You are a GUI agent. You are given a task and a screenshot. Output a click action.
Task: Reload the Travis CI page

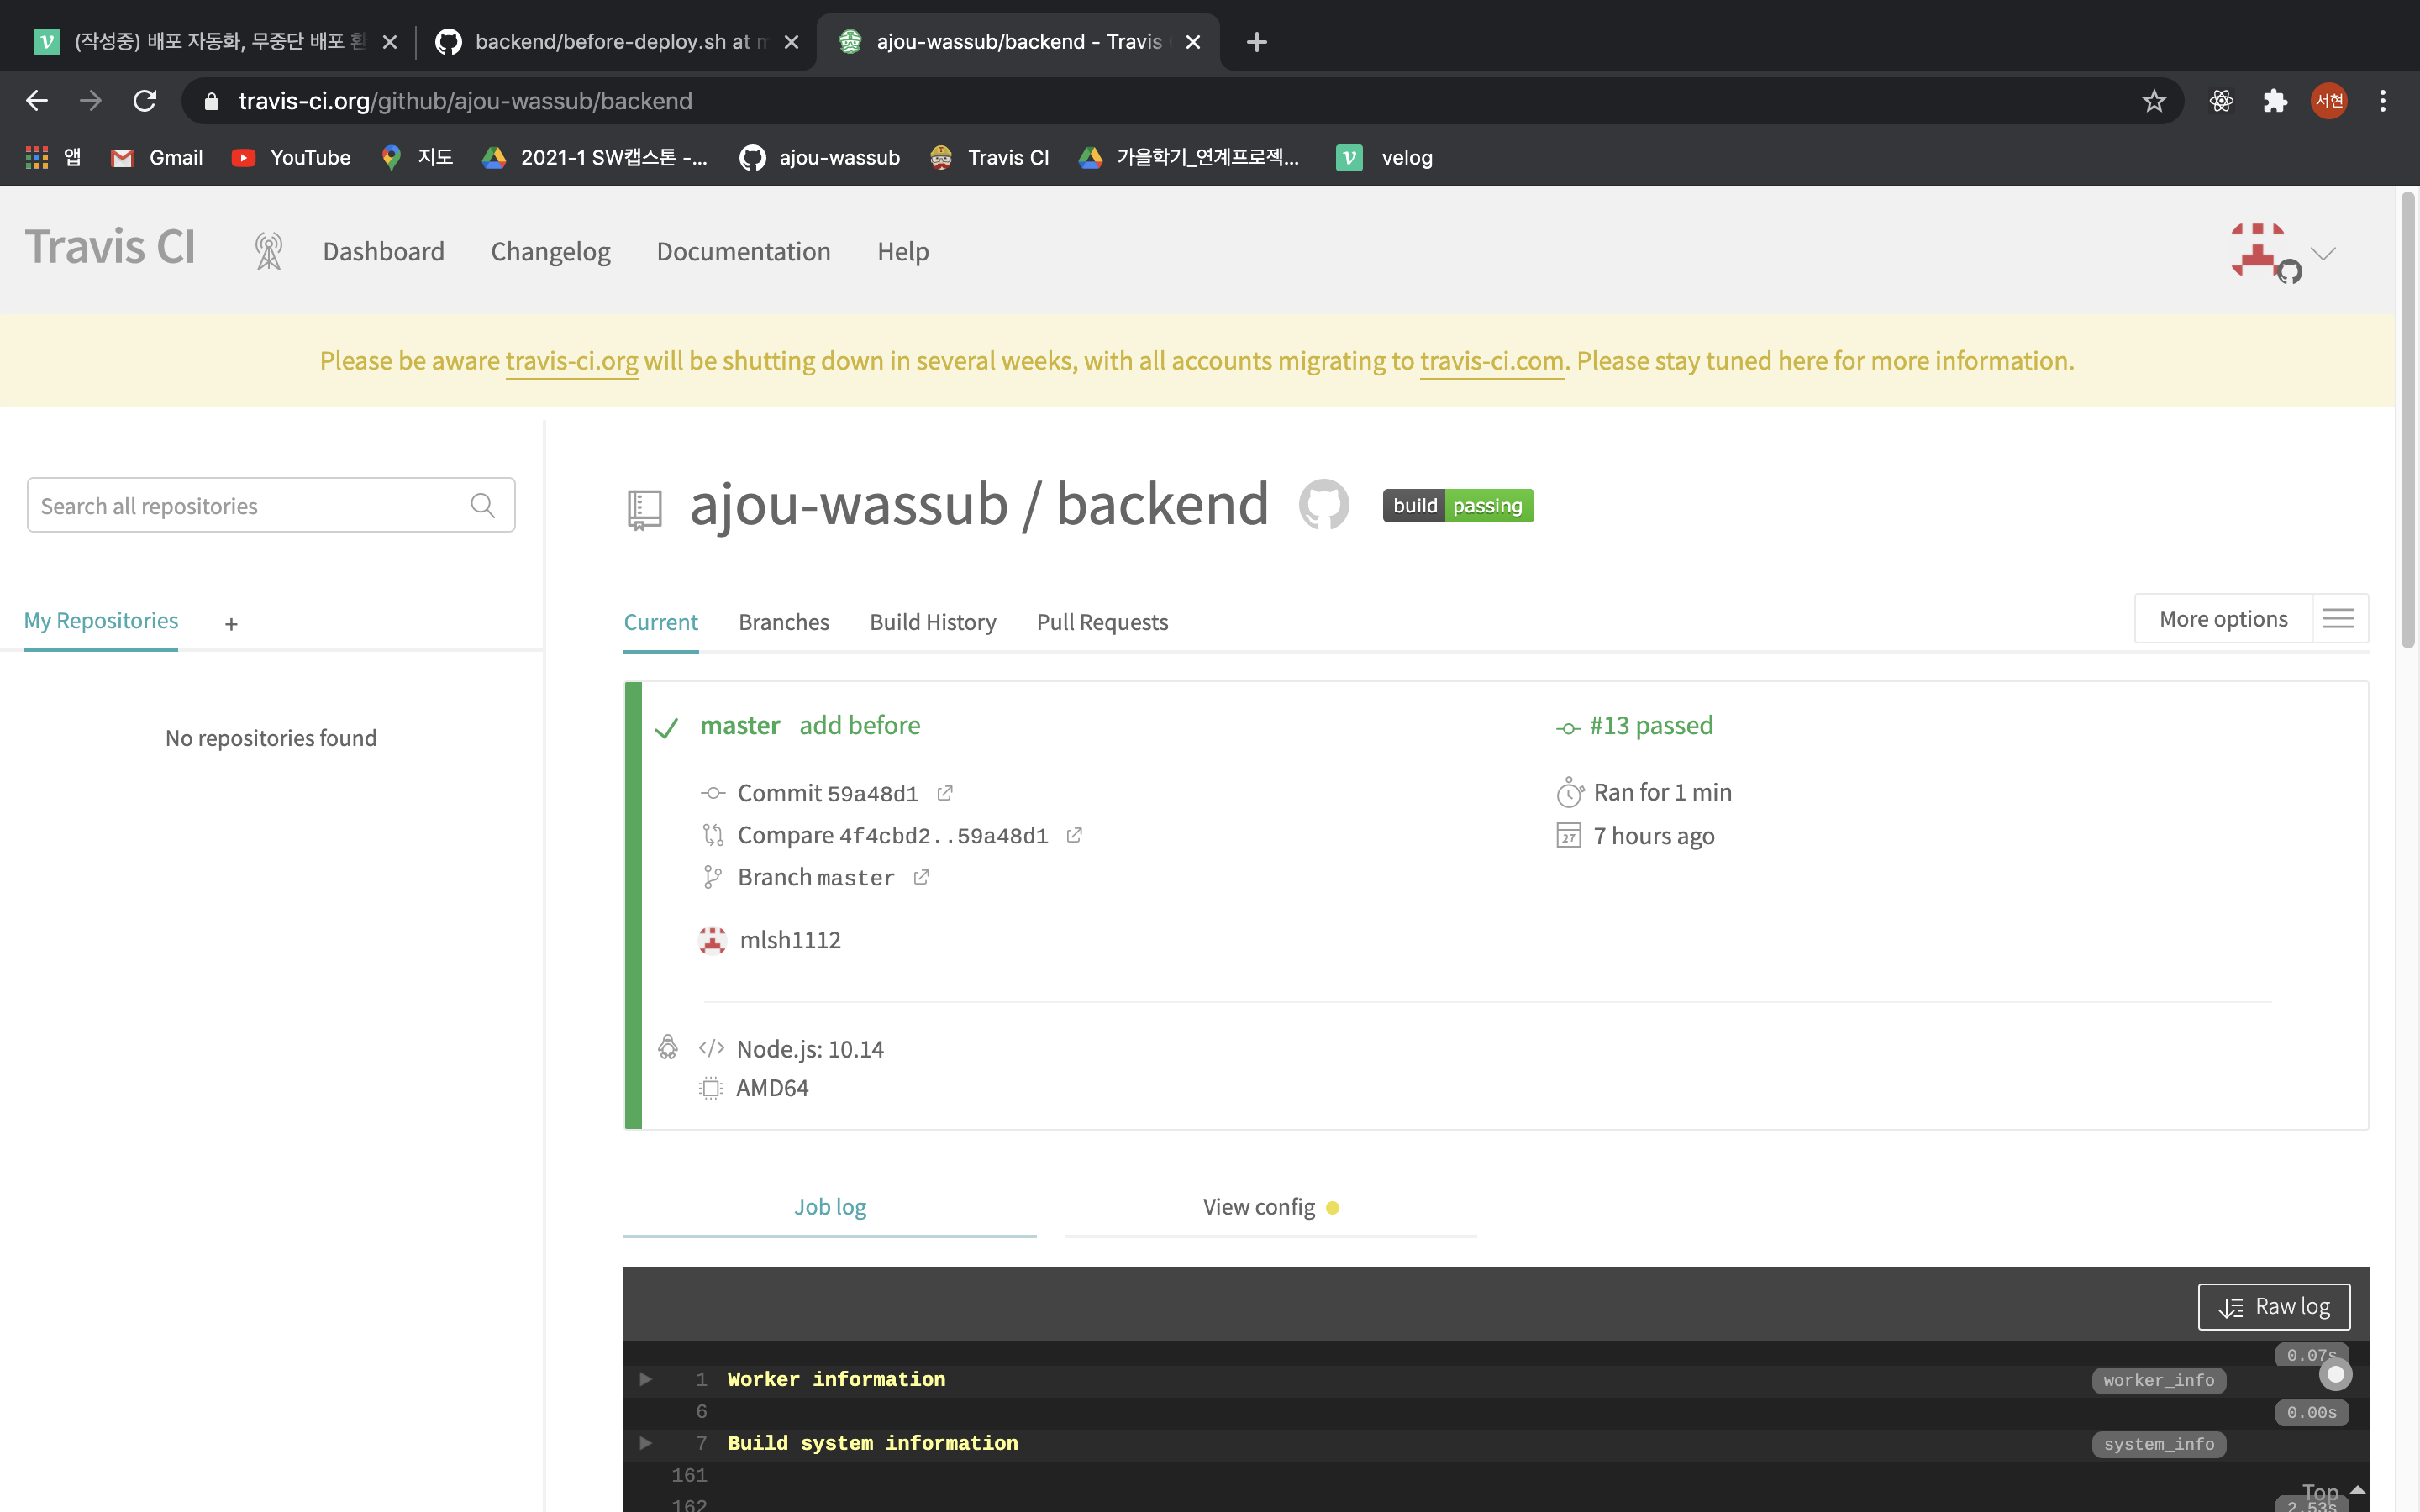coord(145,101)
